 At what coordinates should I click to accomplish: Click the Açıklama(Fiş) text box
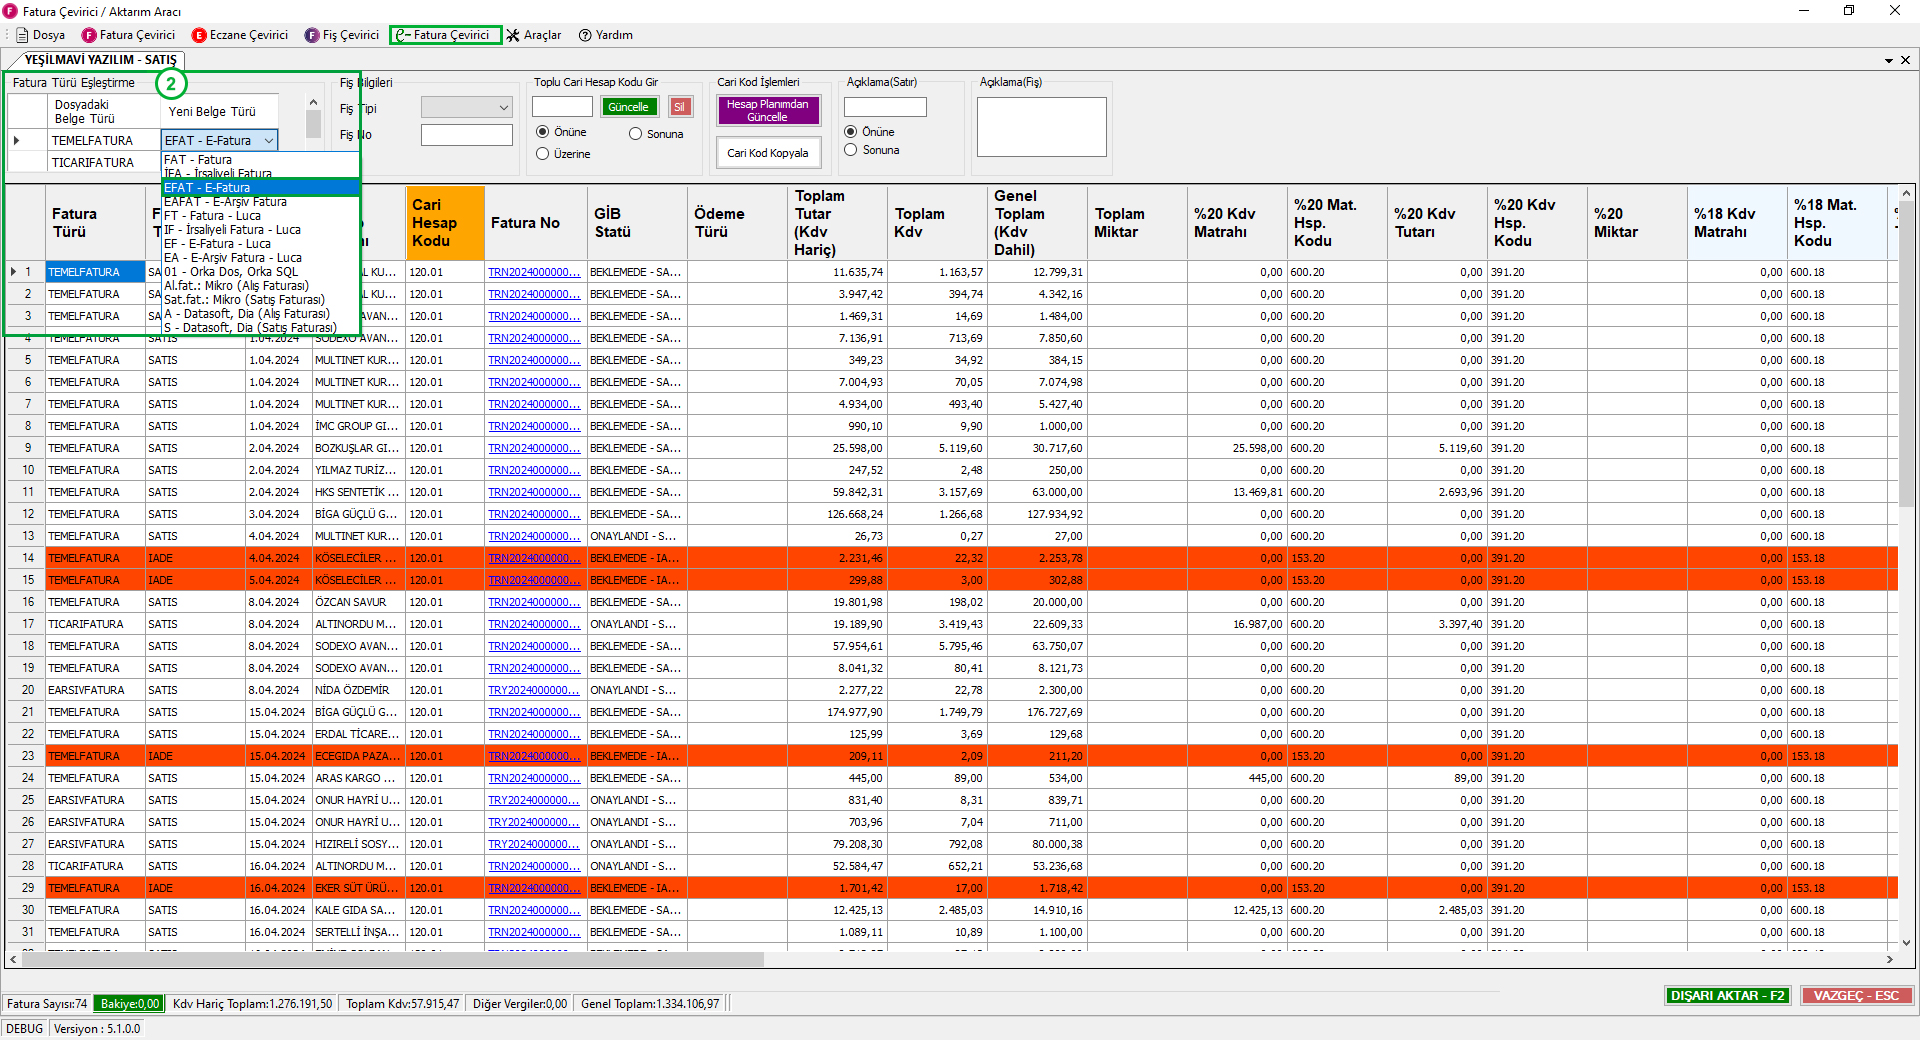point(1041,127)
